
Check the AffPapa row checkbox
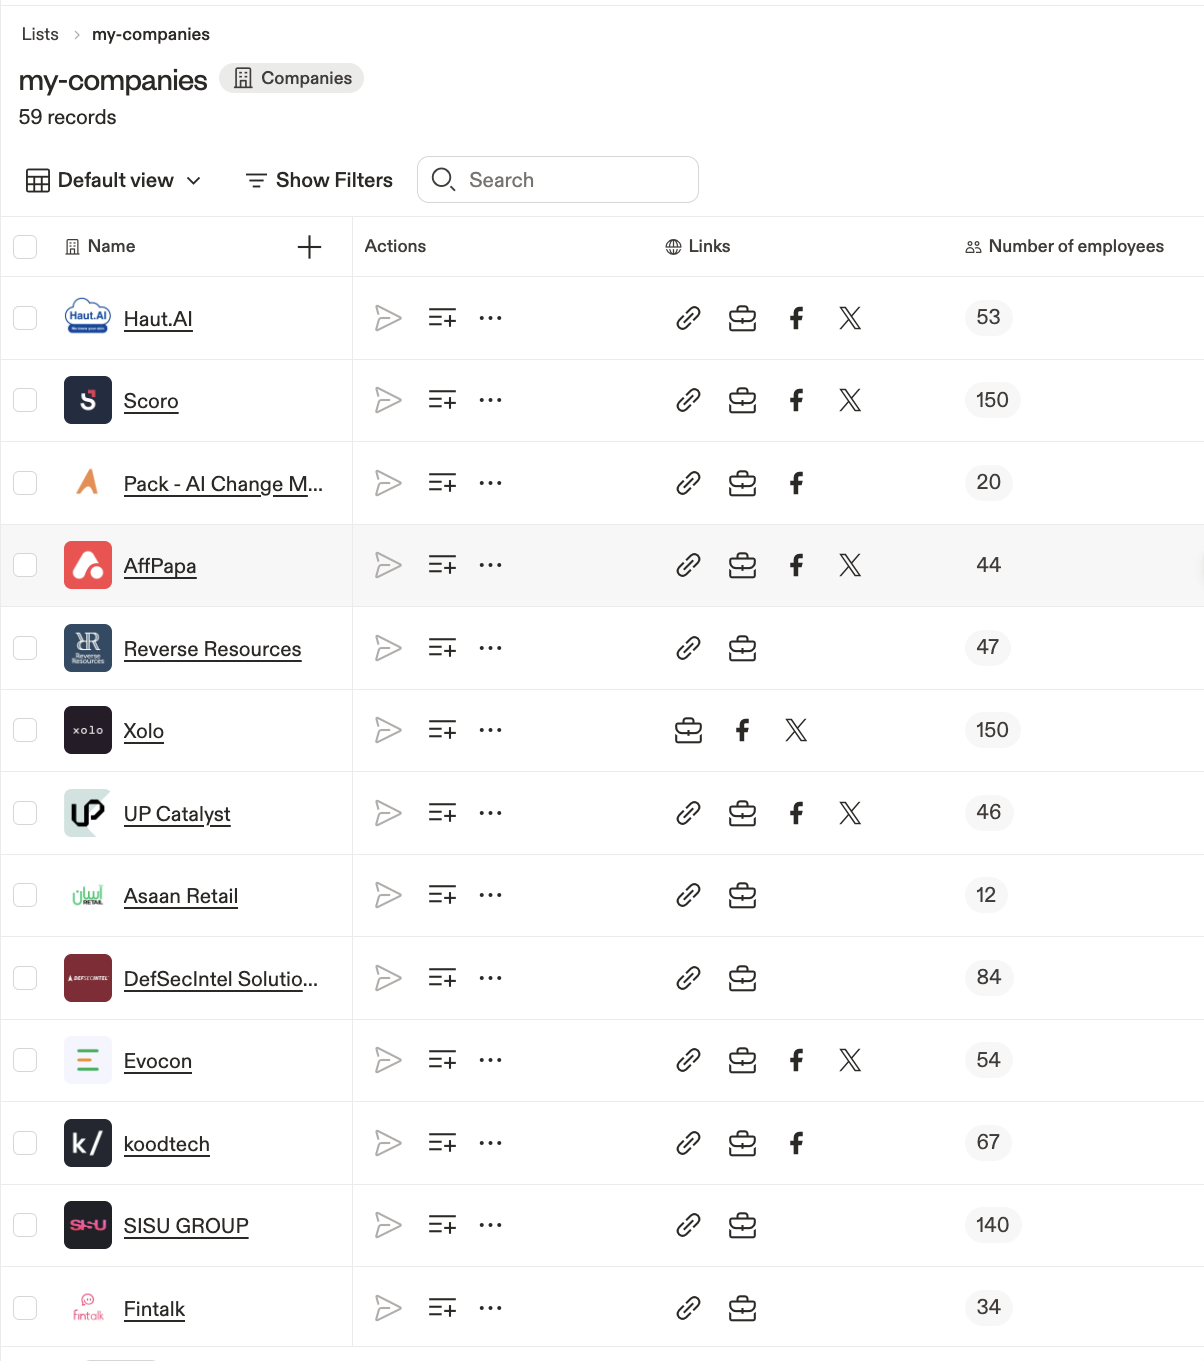click(25, 565)
